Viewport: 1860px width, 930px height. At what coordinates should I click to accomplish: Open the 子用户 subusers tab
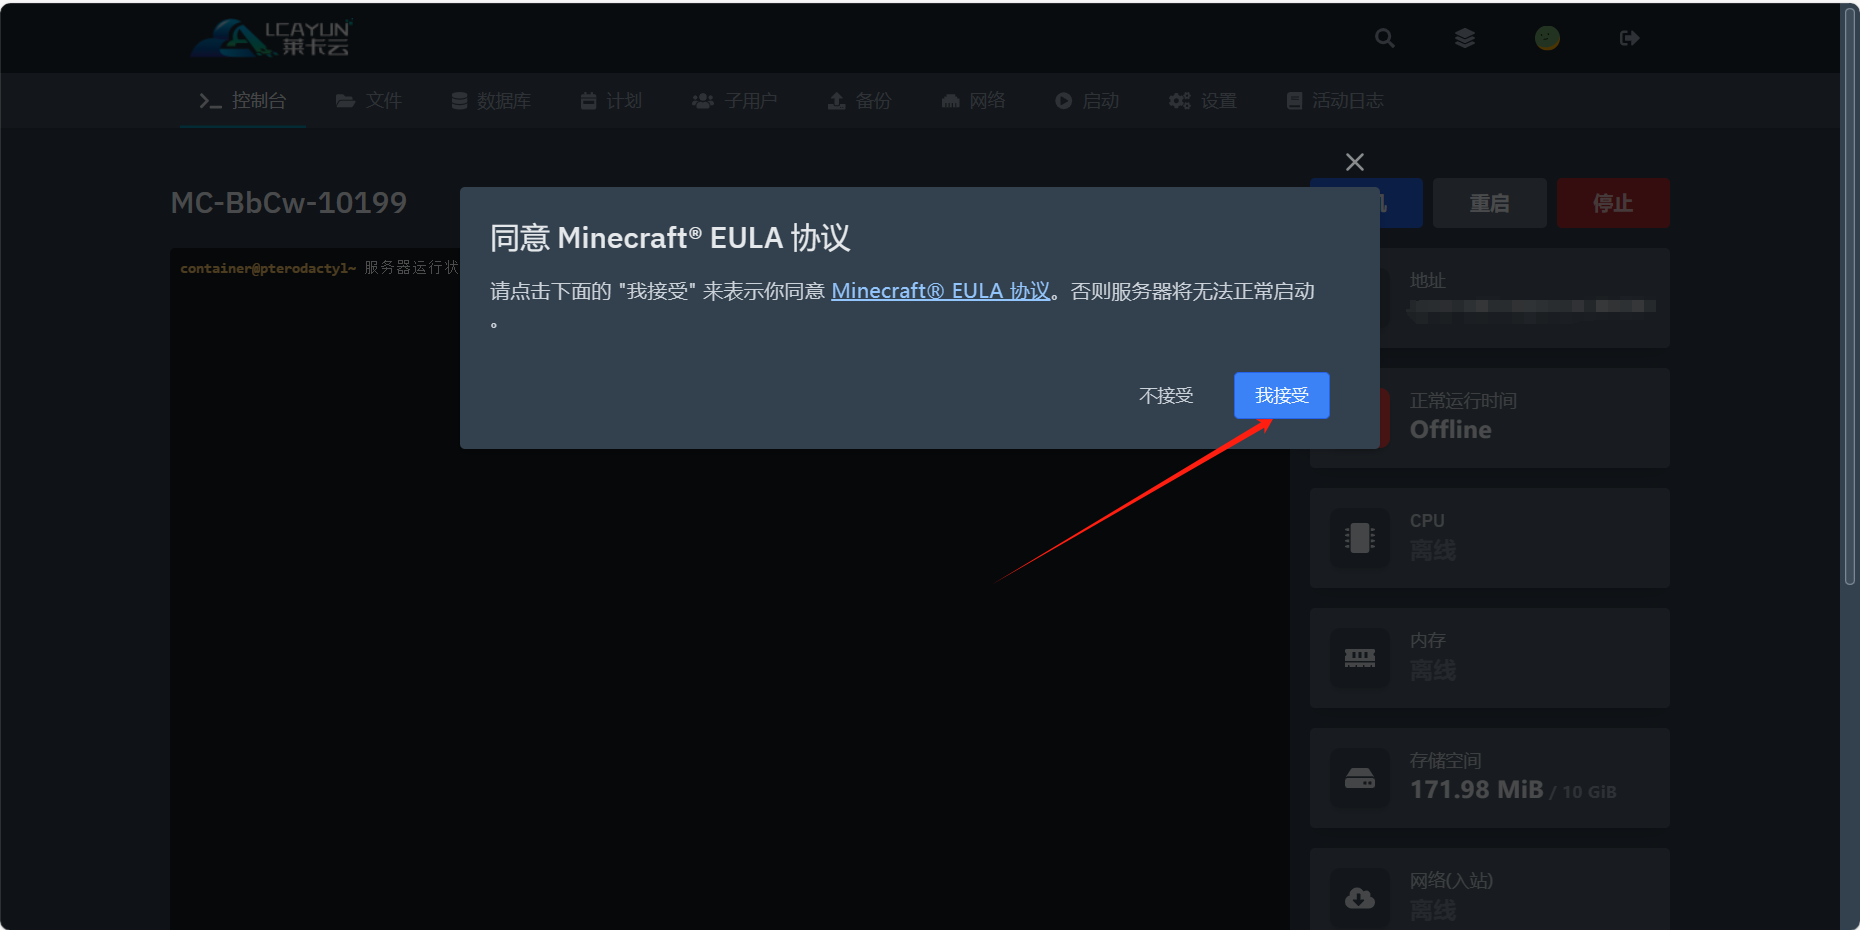pos(735,101)
